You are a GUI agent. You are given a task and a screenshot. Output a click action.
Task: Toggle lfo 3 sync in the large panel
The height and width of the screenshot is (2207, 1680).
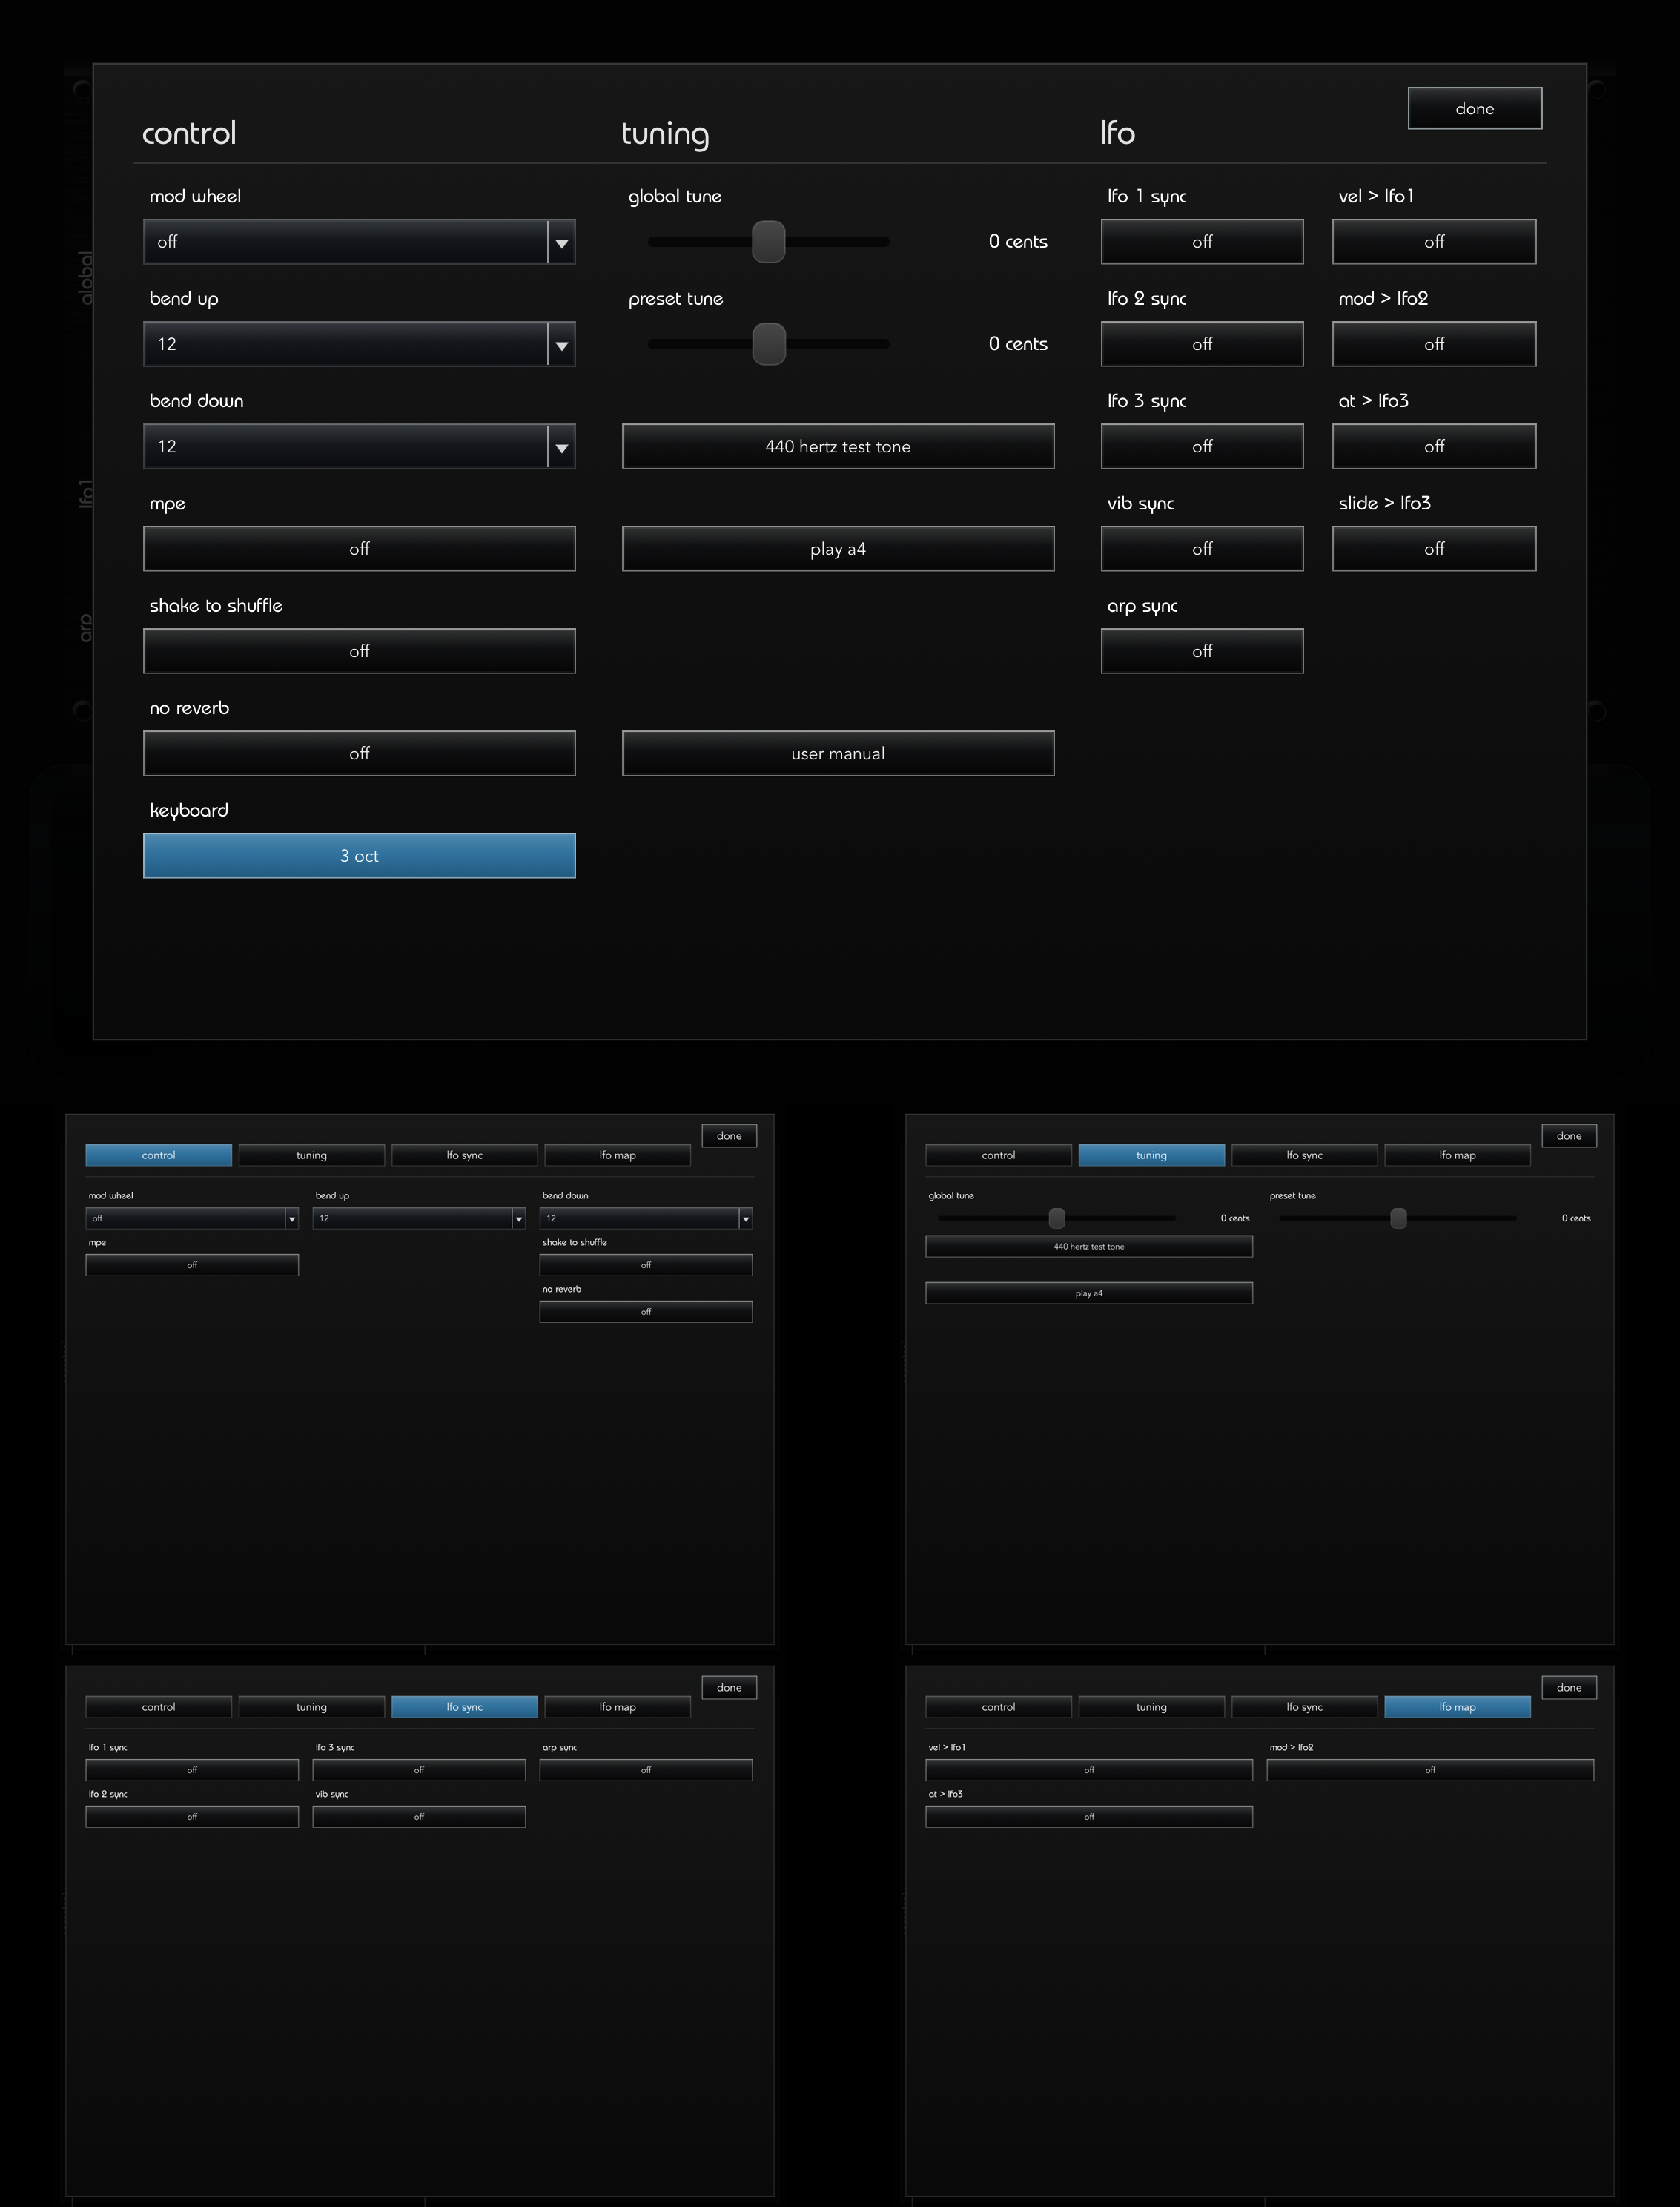[x=1202, y=446]
